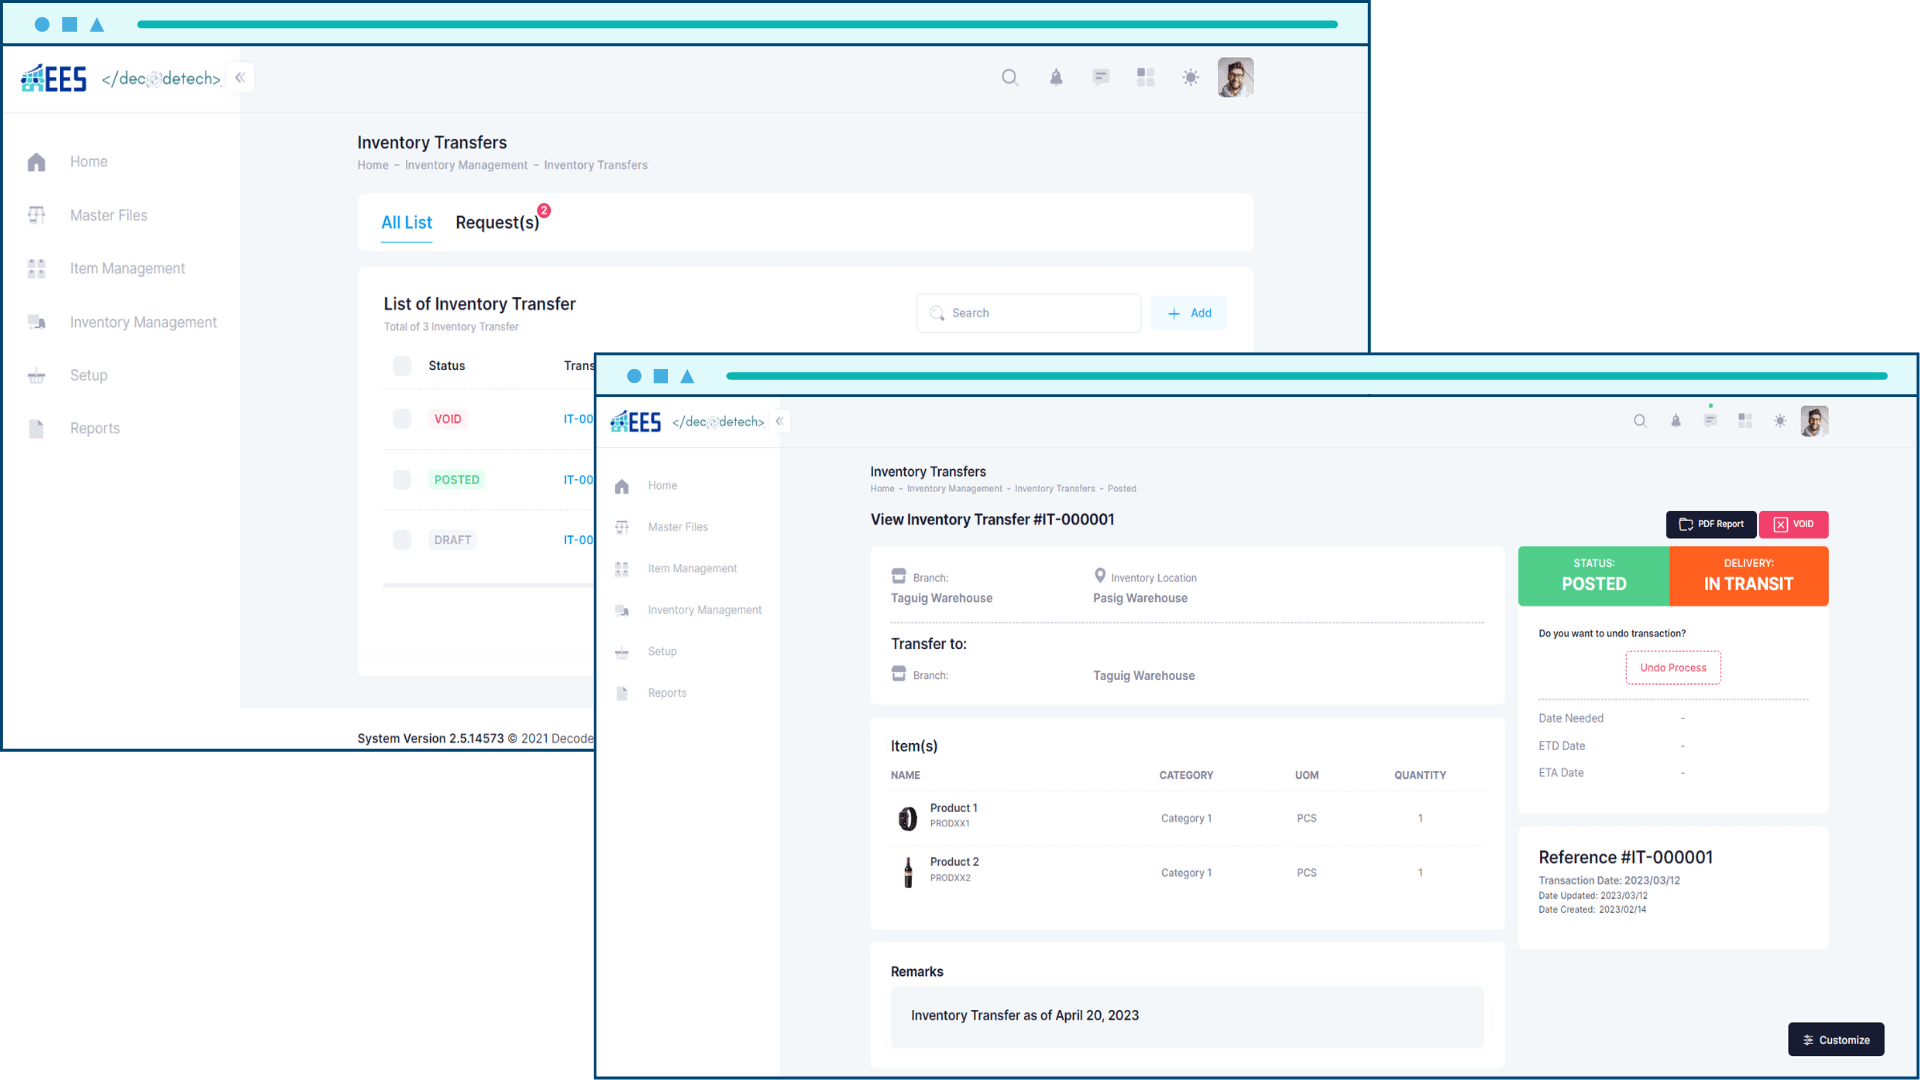
Task: Switch to the Request(s) tab
Action: click(x=497, y=223)
